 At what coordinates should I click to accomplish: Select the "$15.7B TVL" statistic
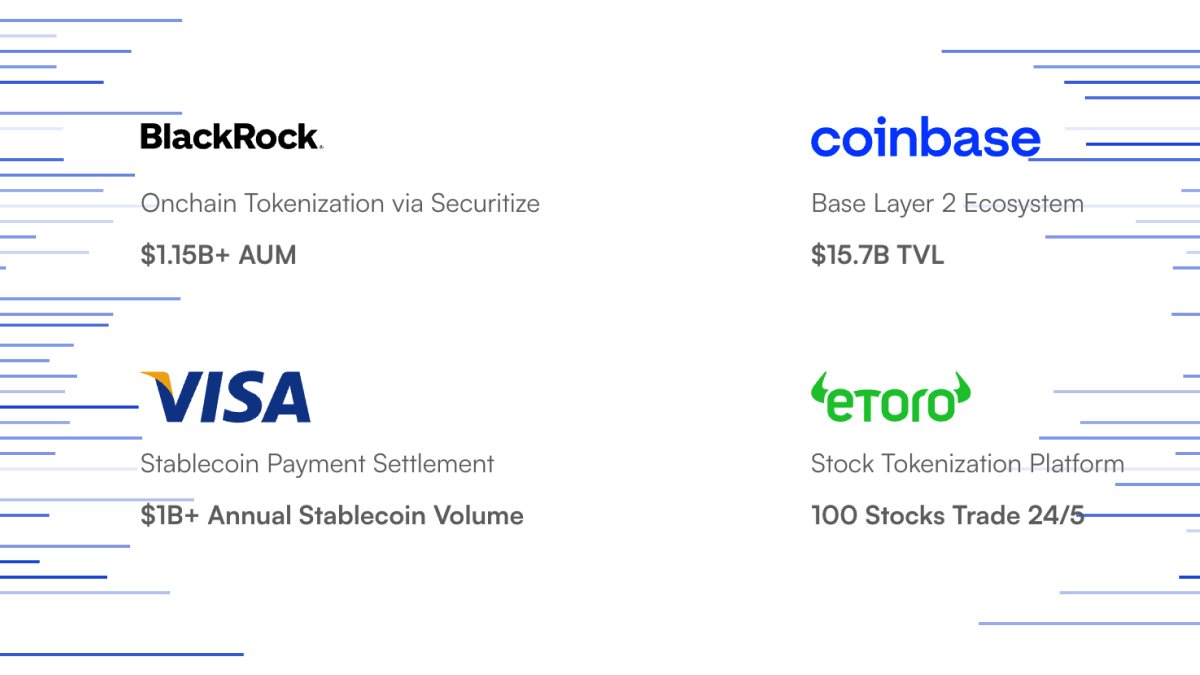(877, 255)
